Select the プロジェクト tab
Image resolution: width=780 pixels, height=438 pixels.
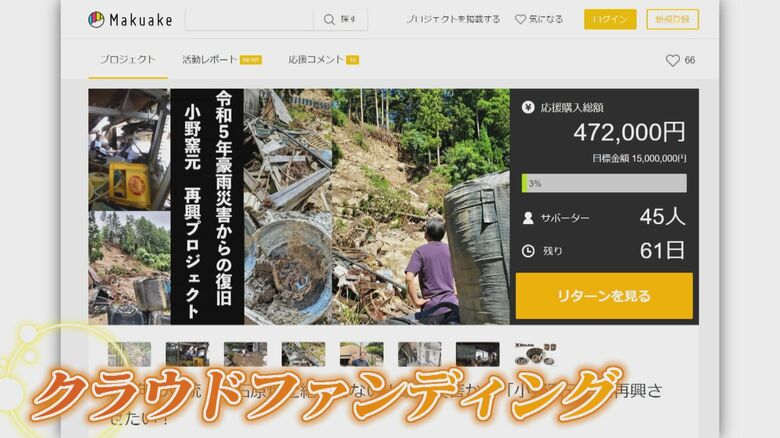(x=127, y=60)
